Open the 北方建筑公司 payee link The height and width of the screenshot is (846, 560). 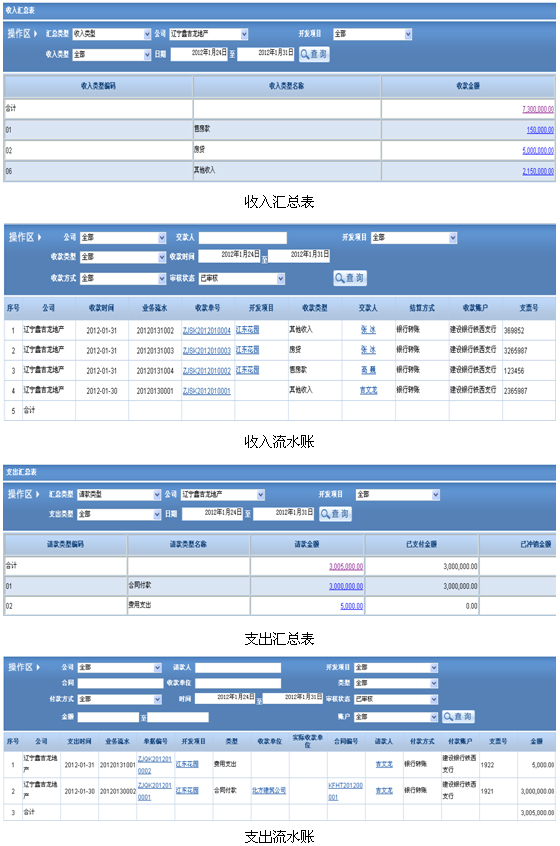coord(269,790)
